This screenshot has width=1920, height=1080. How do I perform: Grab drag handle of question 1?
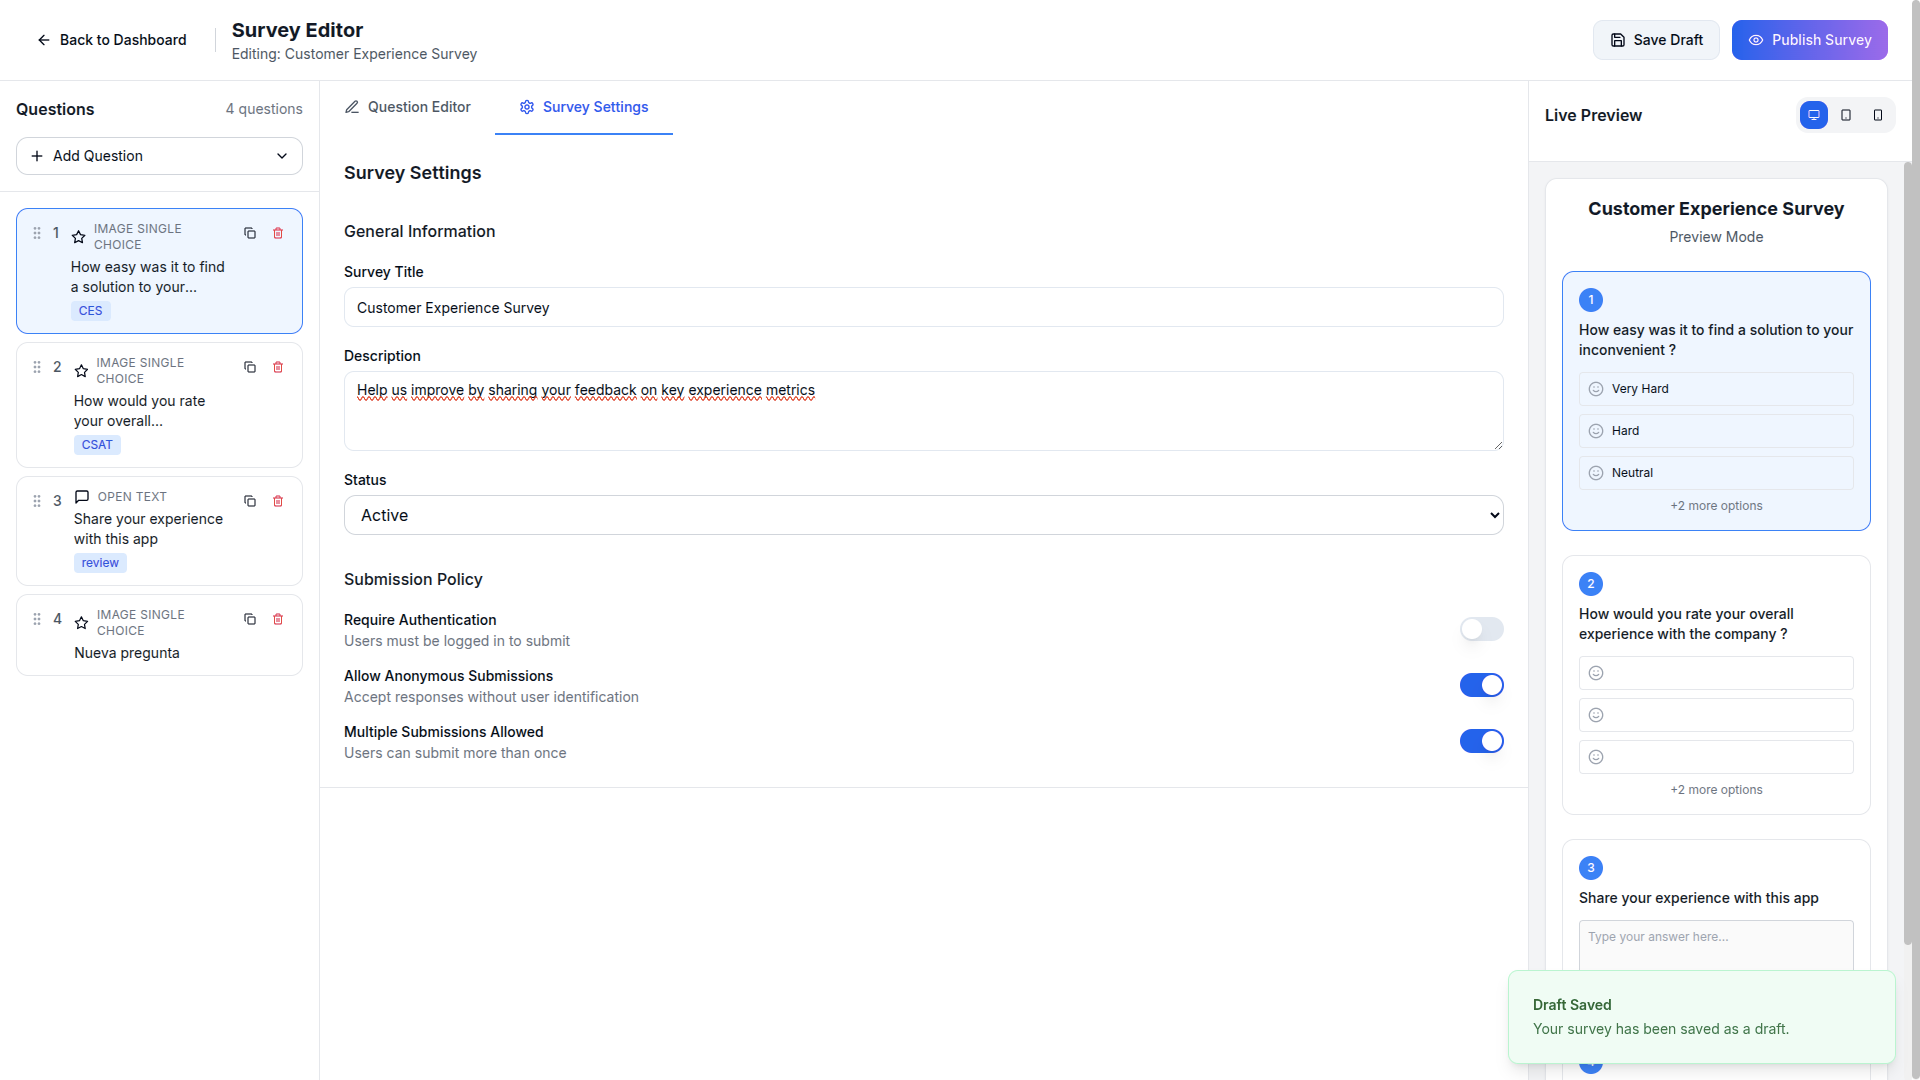coord(37,233)
